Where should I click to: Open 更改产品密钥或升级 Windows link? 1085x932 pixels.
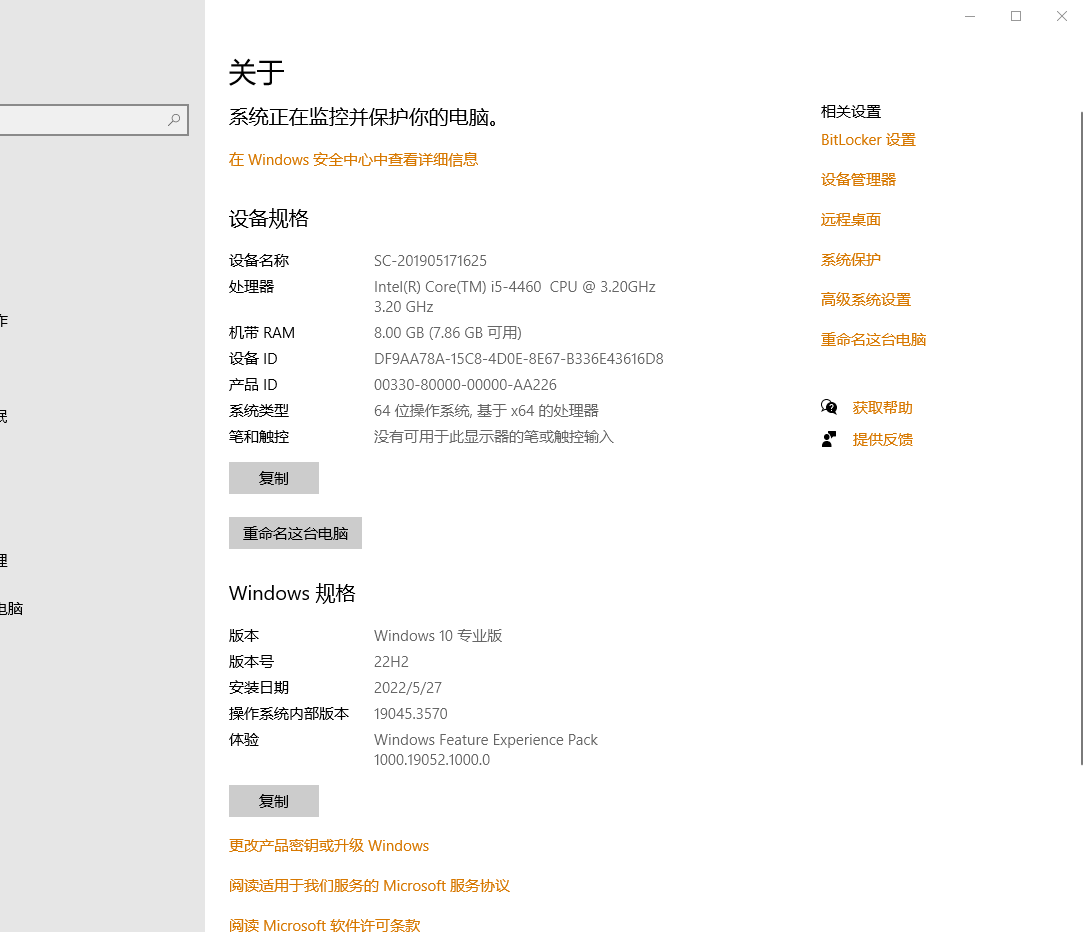[x=329, y=846]
